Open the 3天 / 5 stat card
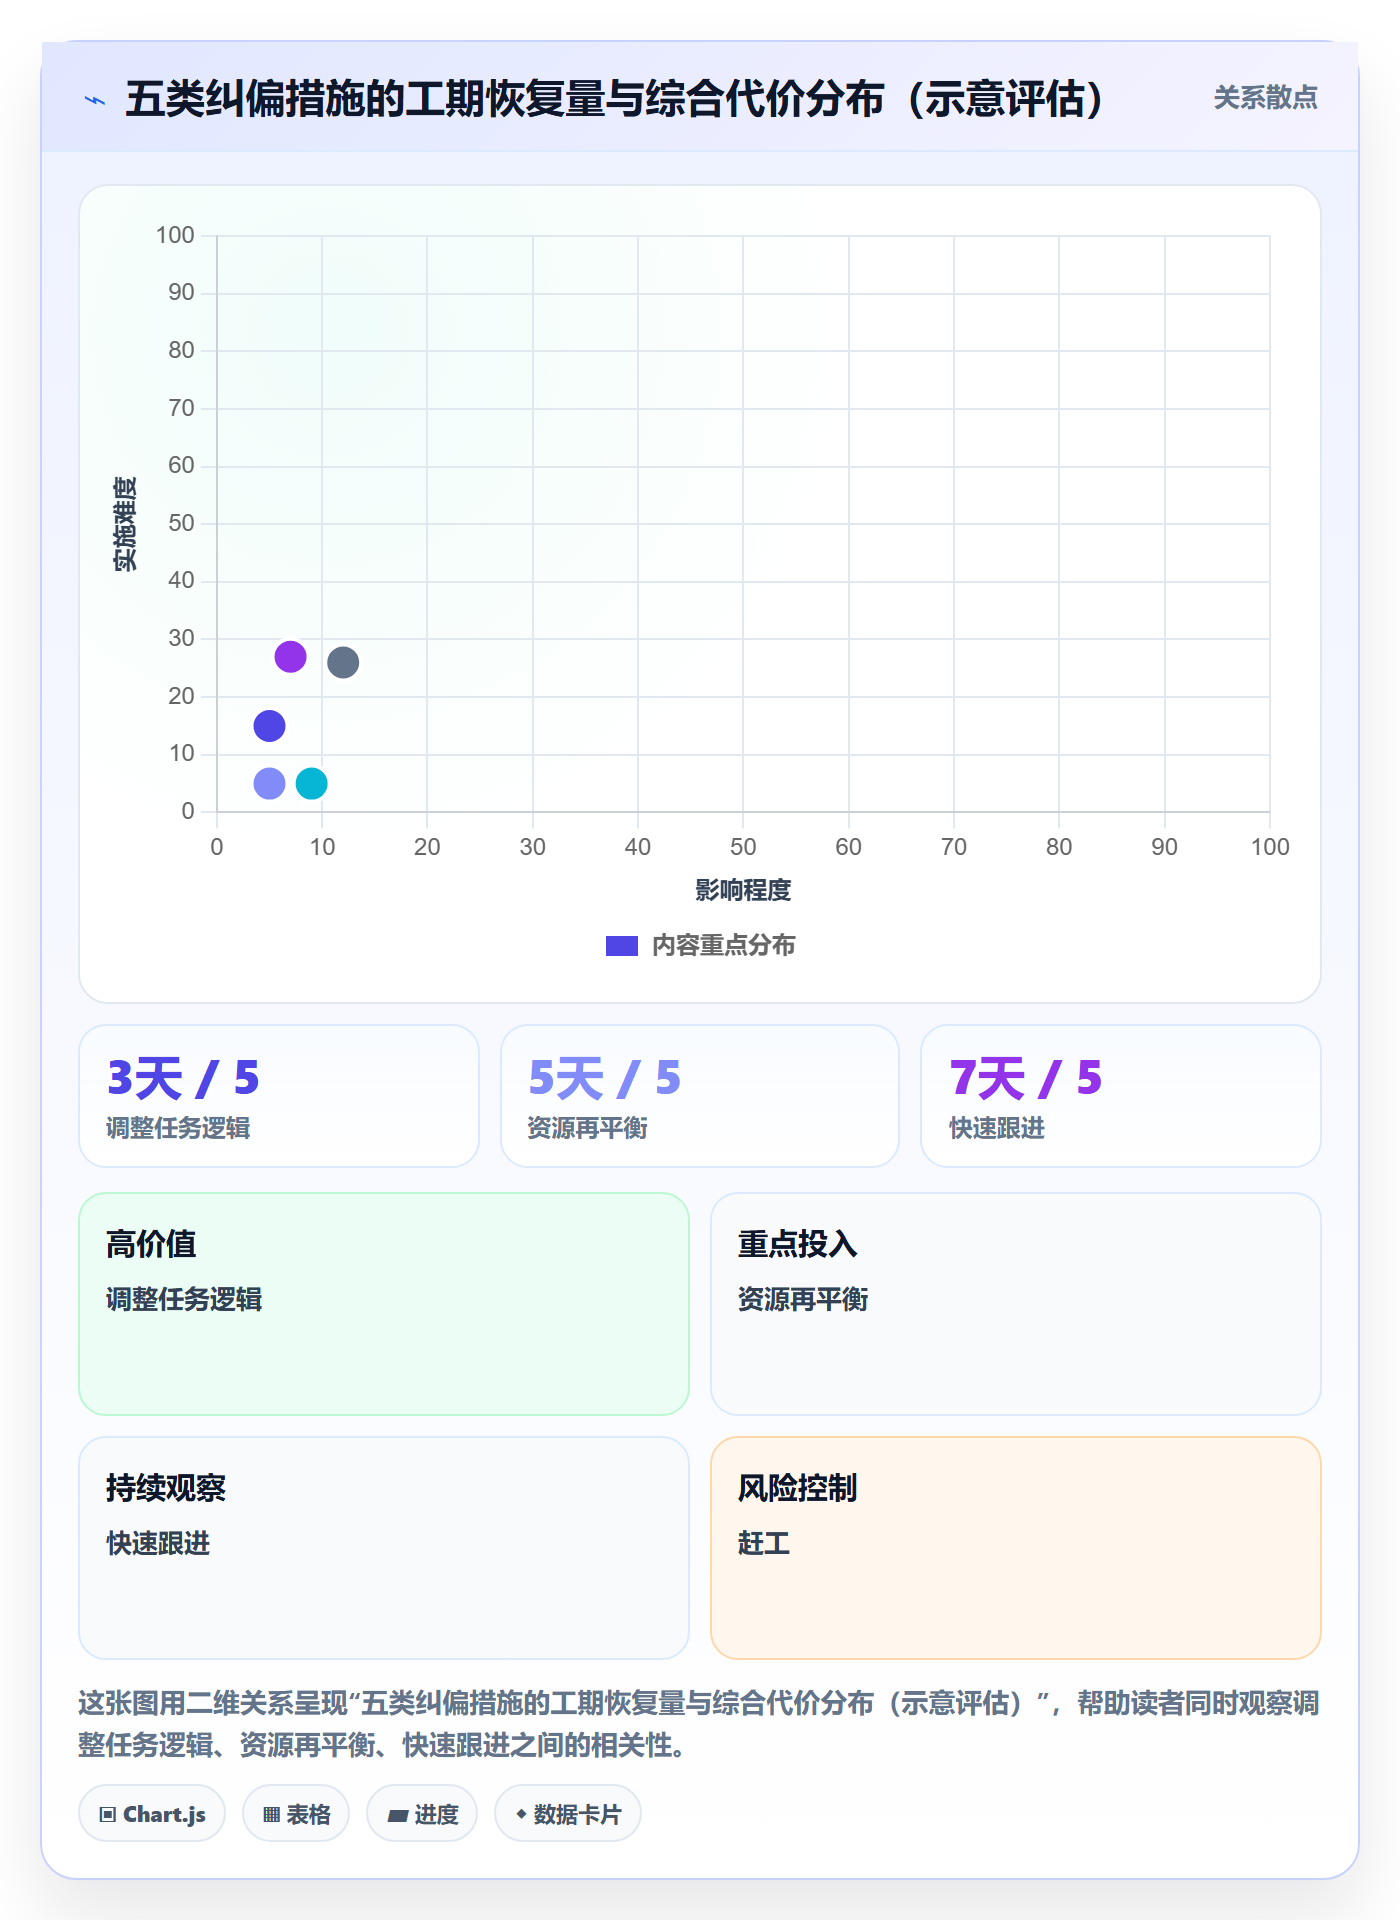Image resolution: width=1400 pixels, height=1920 pixels. pyautogui.click(x=279, y=1096)
